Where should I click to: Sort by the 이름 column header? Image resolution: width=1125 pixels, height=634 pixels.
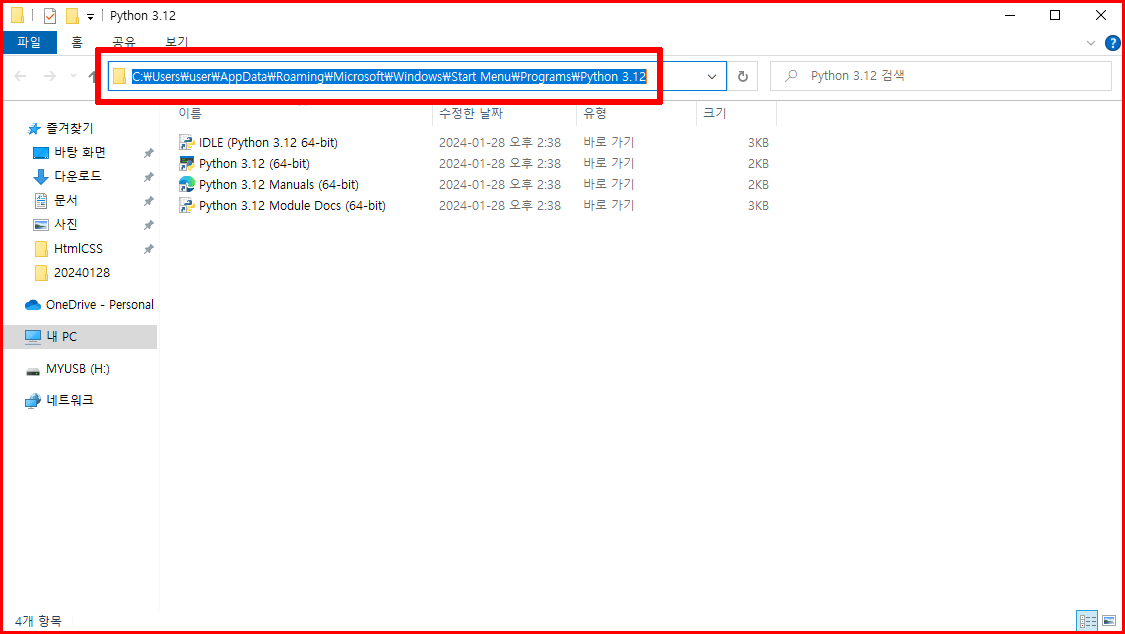190,113
